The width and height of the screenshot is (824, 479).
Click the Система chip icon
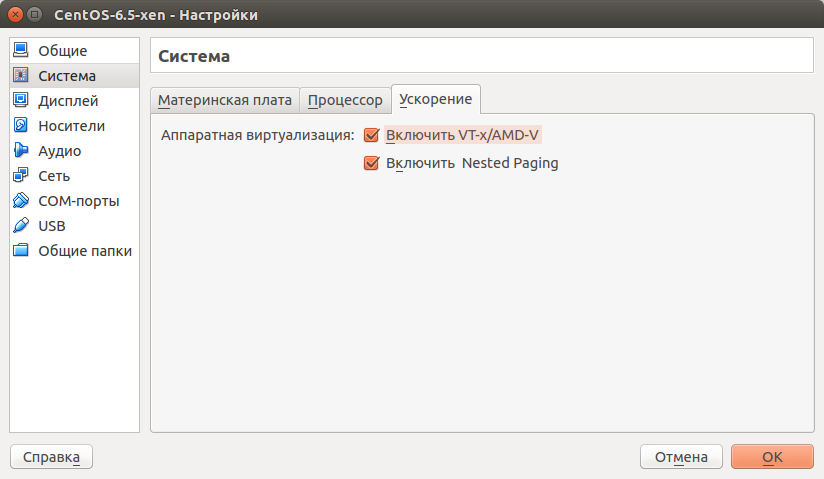[x=21, y=75]
